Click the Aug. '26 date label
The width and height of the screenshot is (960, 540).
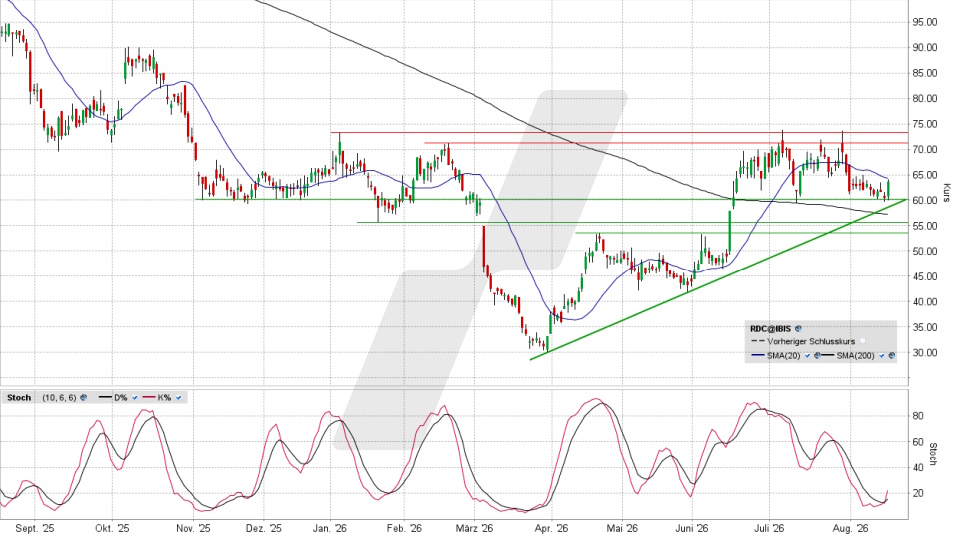(852, 528)
